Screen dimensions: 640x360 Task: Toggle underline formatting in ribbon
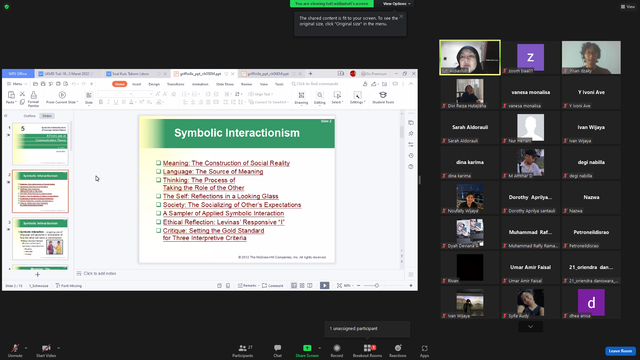coord(116,102)
